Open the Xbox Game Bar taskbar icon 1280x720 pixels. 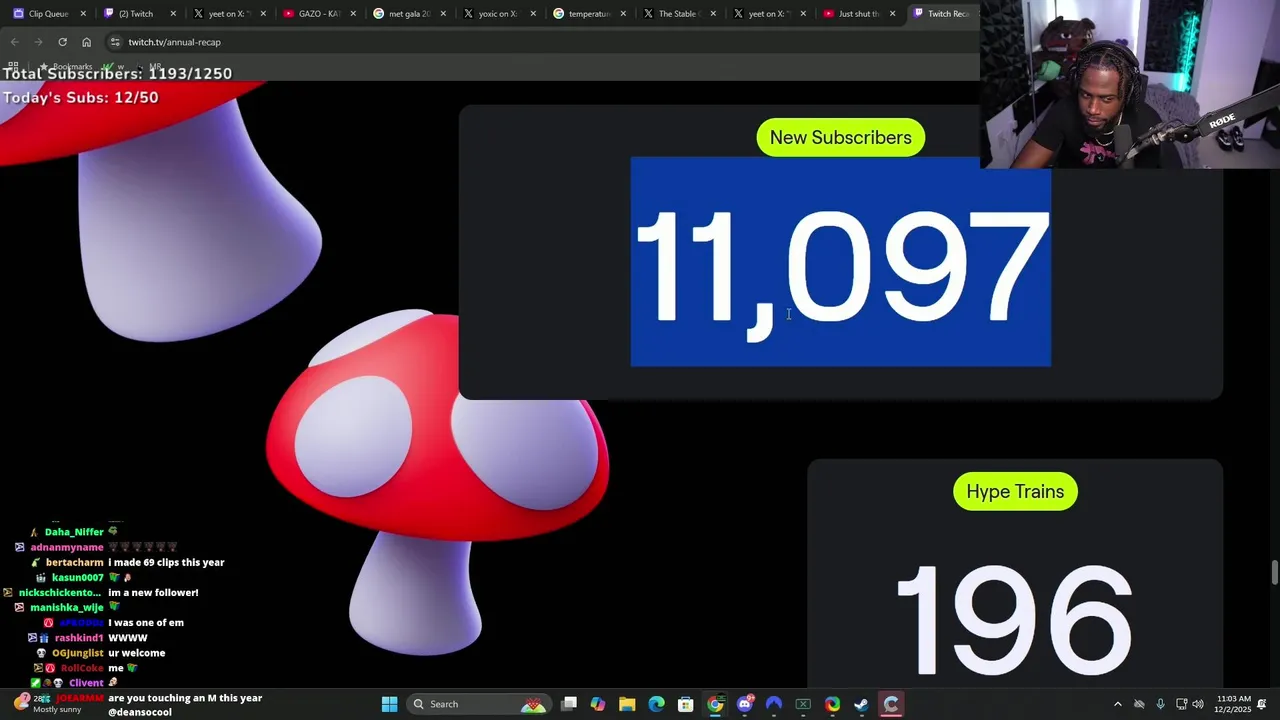pos(803,704)
